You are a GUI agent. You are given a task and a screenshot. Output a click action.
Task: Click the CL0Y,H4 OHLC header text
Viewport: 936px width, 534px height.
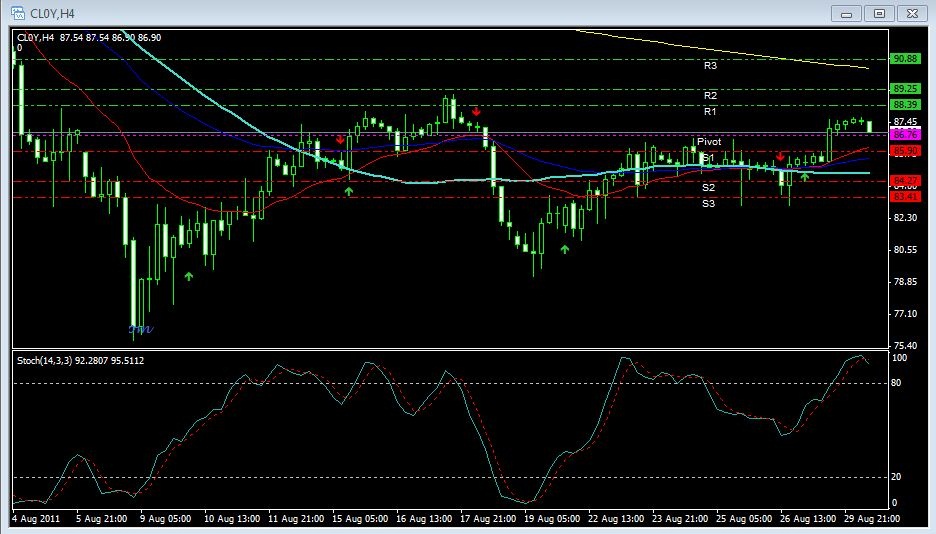[x=89, y=38]
